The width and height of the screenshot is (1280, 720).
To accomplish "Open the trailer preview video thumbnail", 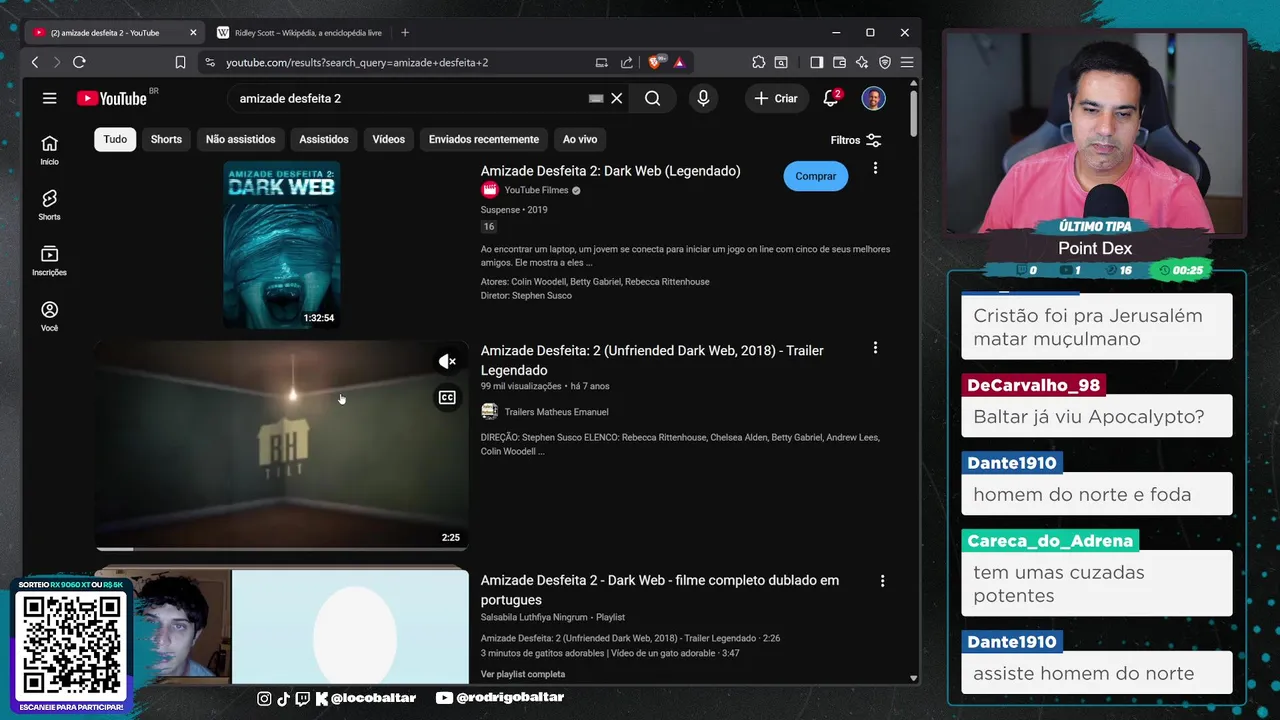I will [x=281, y=445].
